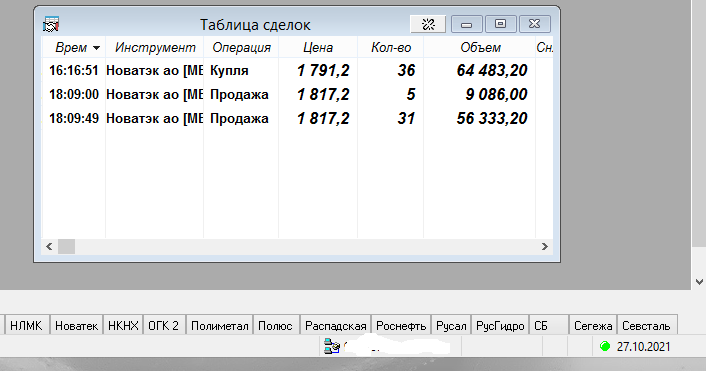
Task: Switch to the Новатек tab
Action: (77, 326)
